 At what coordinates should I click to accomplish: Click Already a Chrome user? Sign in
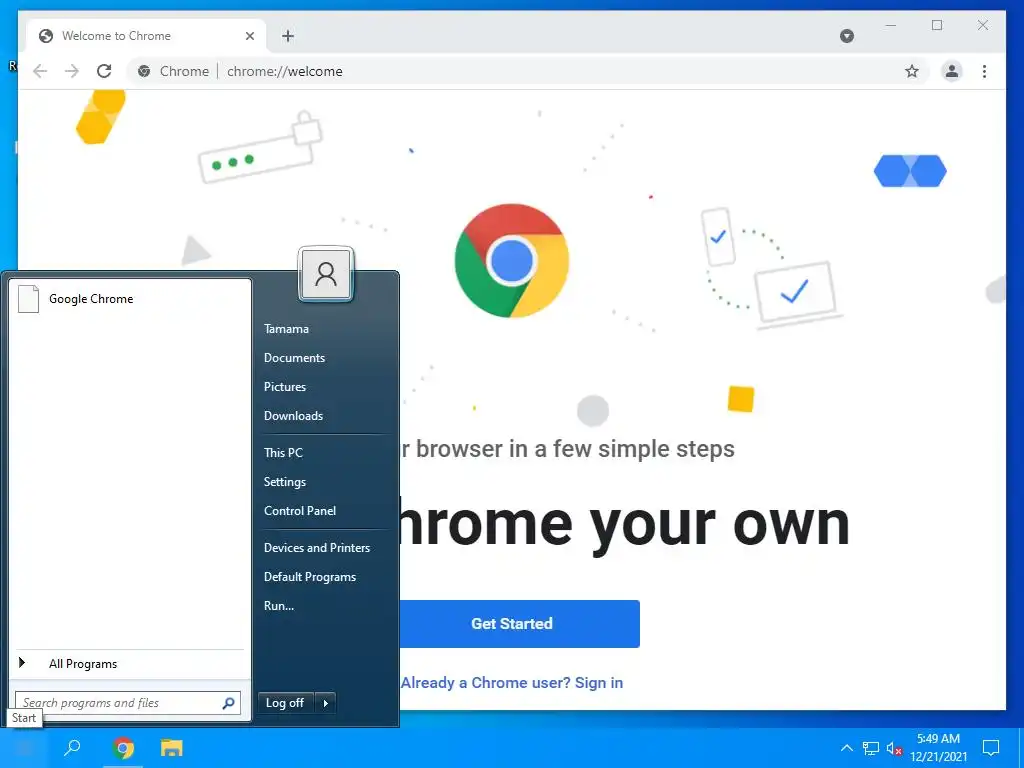(512, 682)
